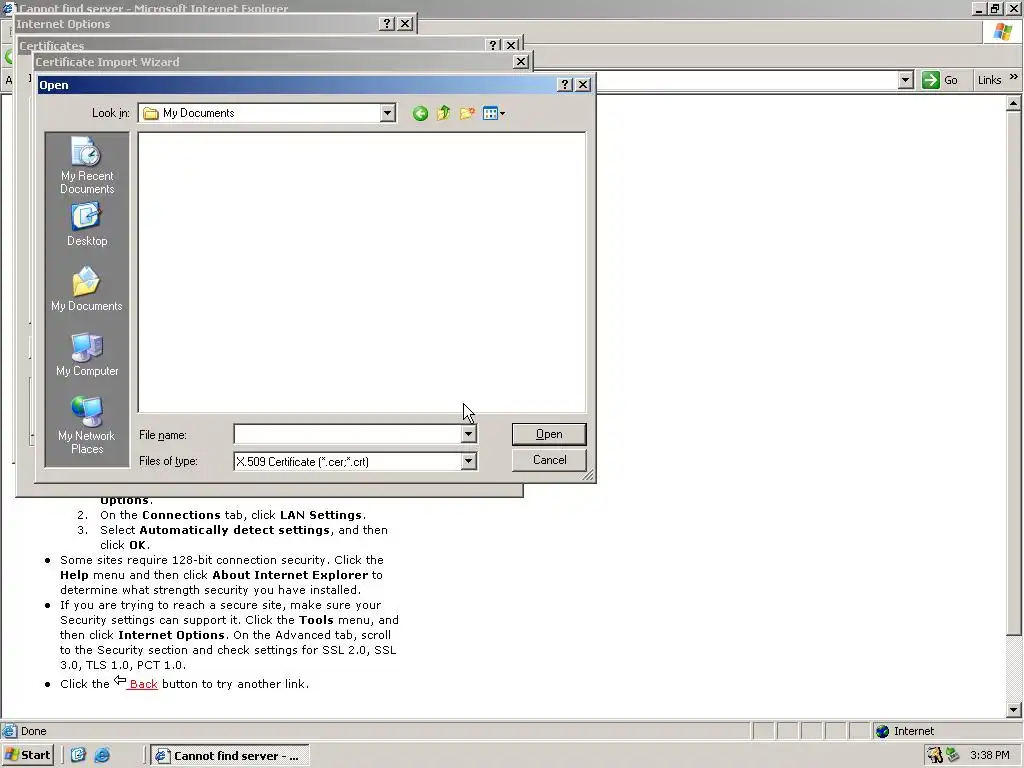Go back to last folder visited

pos(420,114)
